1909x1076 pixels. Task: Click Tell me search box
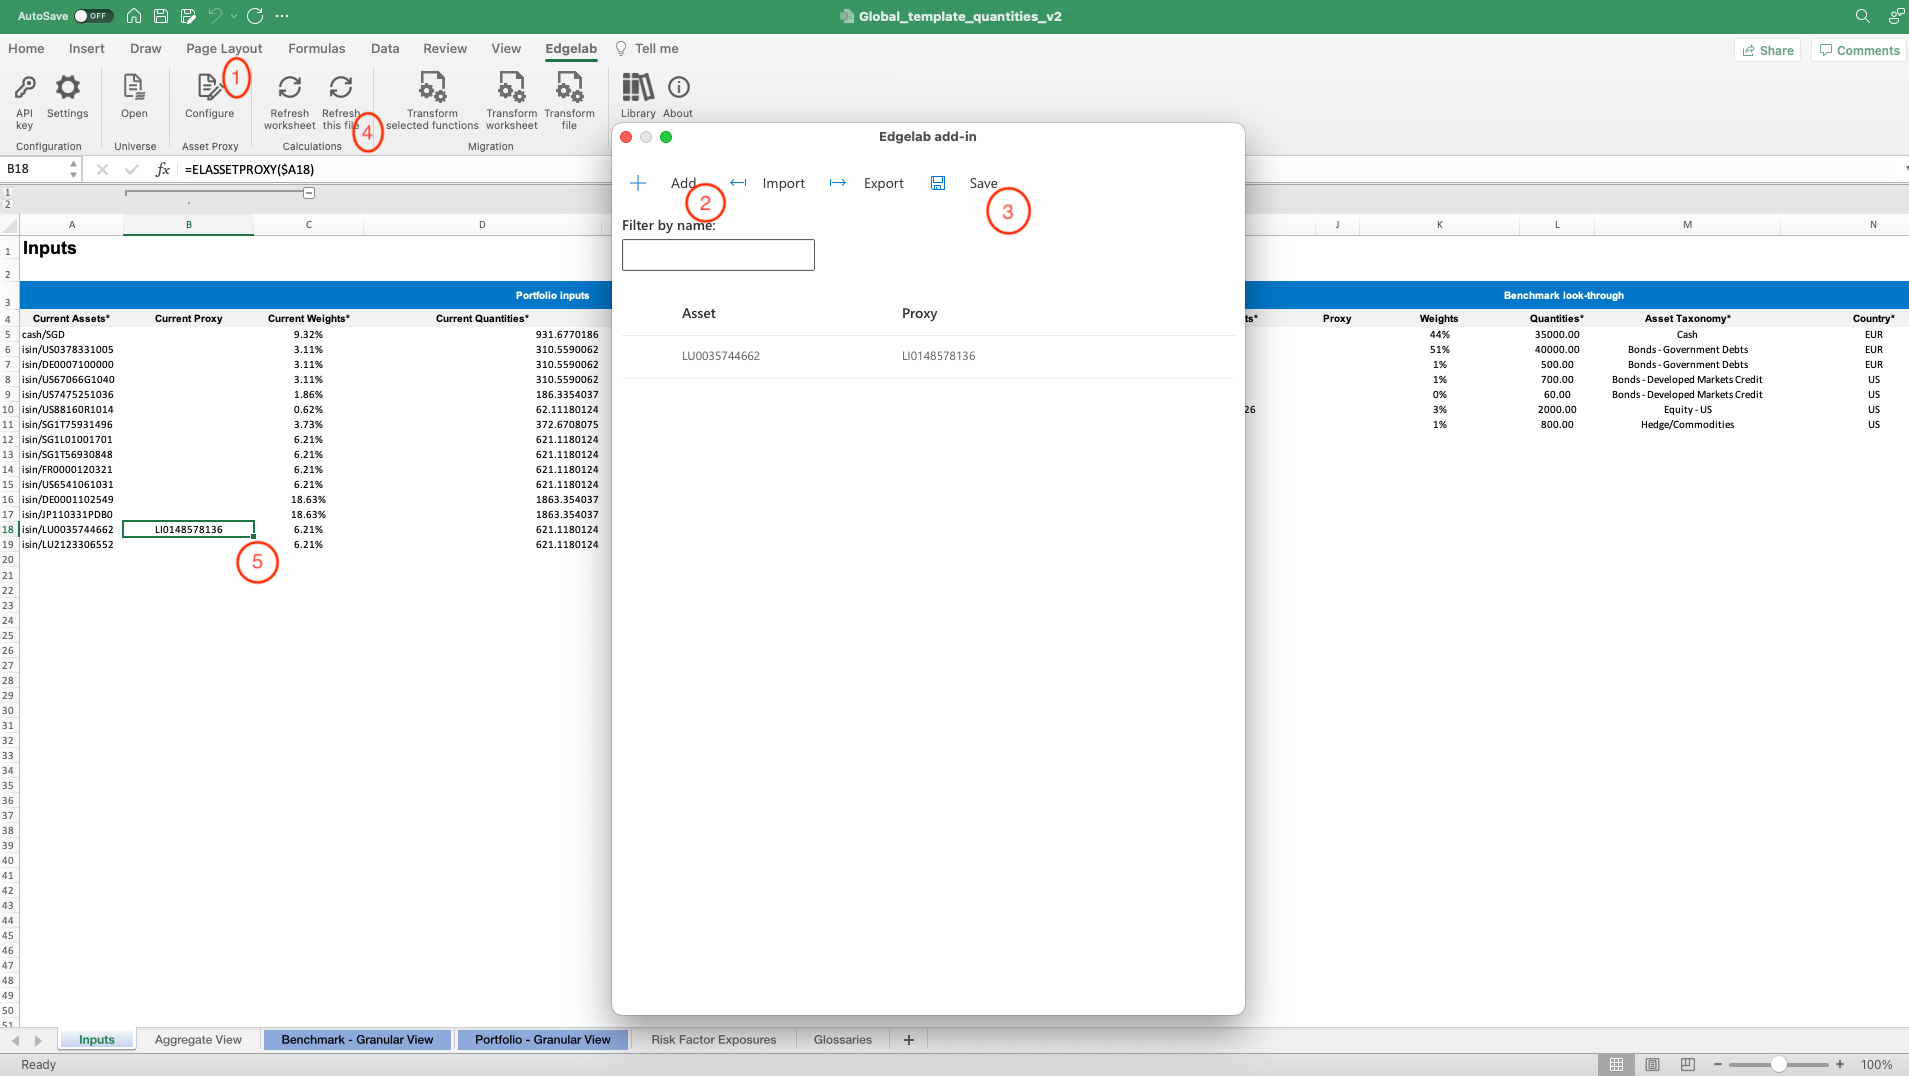coord(647,48)
